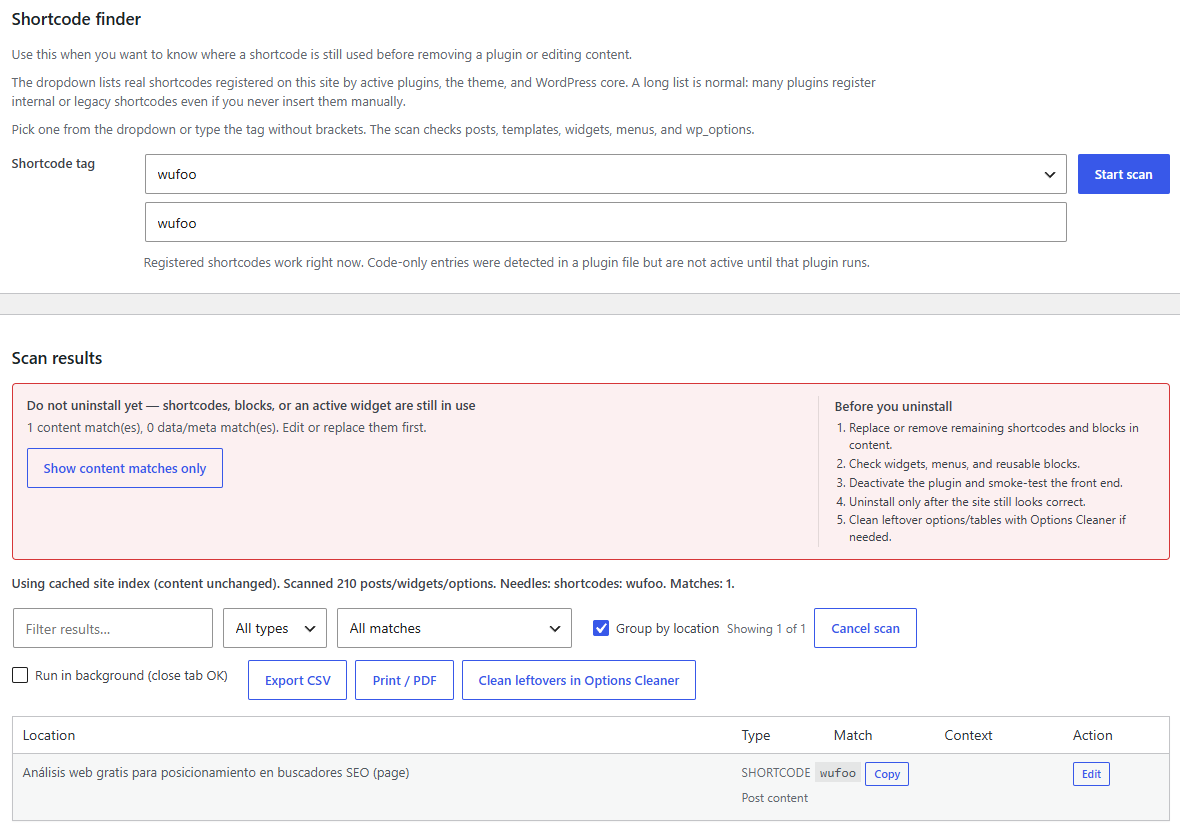
Task: Expand the All matches dropdown
Action: click(x=454, y=628)
